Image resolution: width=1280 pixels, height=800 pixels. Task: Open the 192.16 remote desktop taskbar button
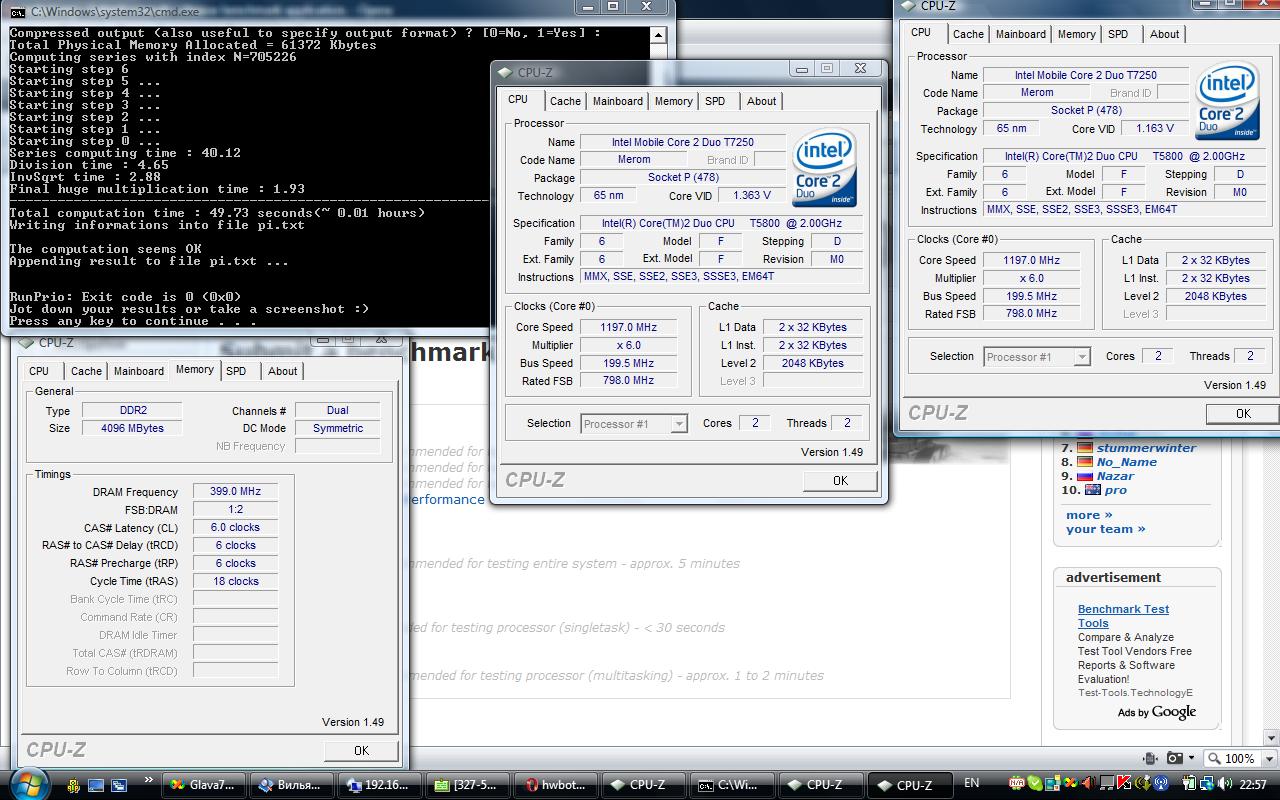pos(379,785)
